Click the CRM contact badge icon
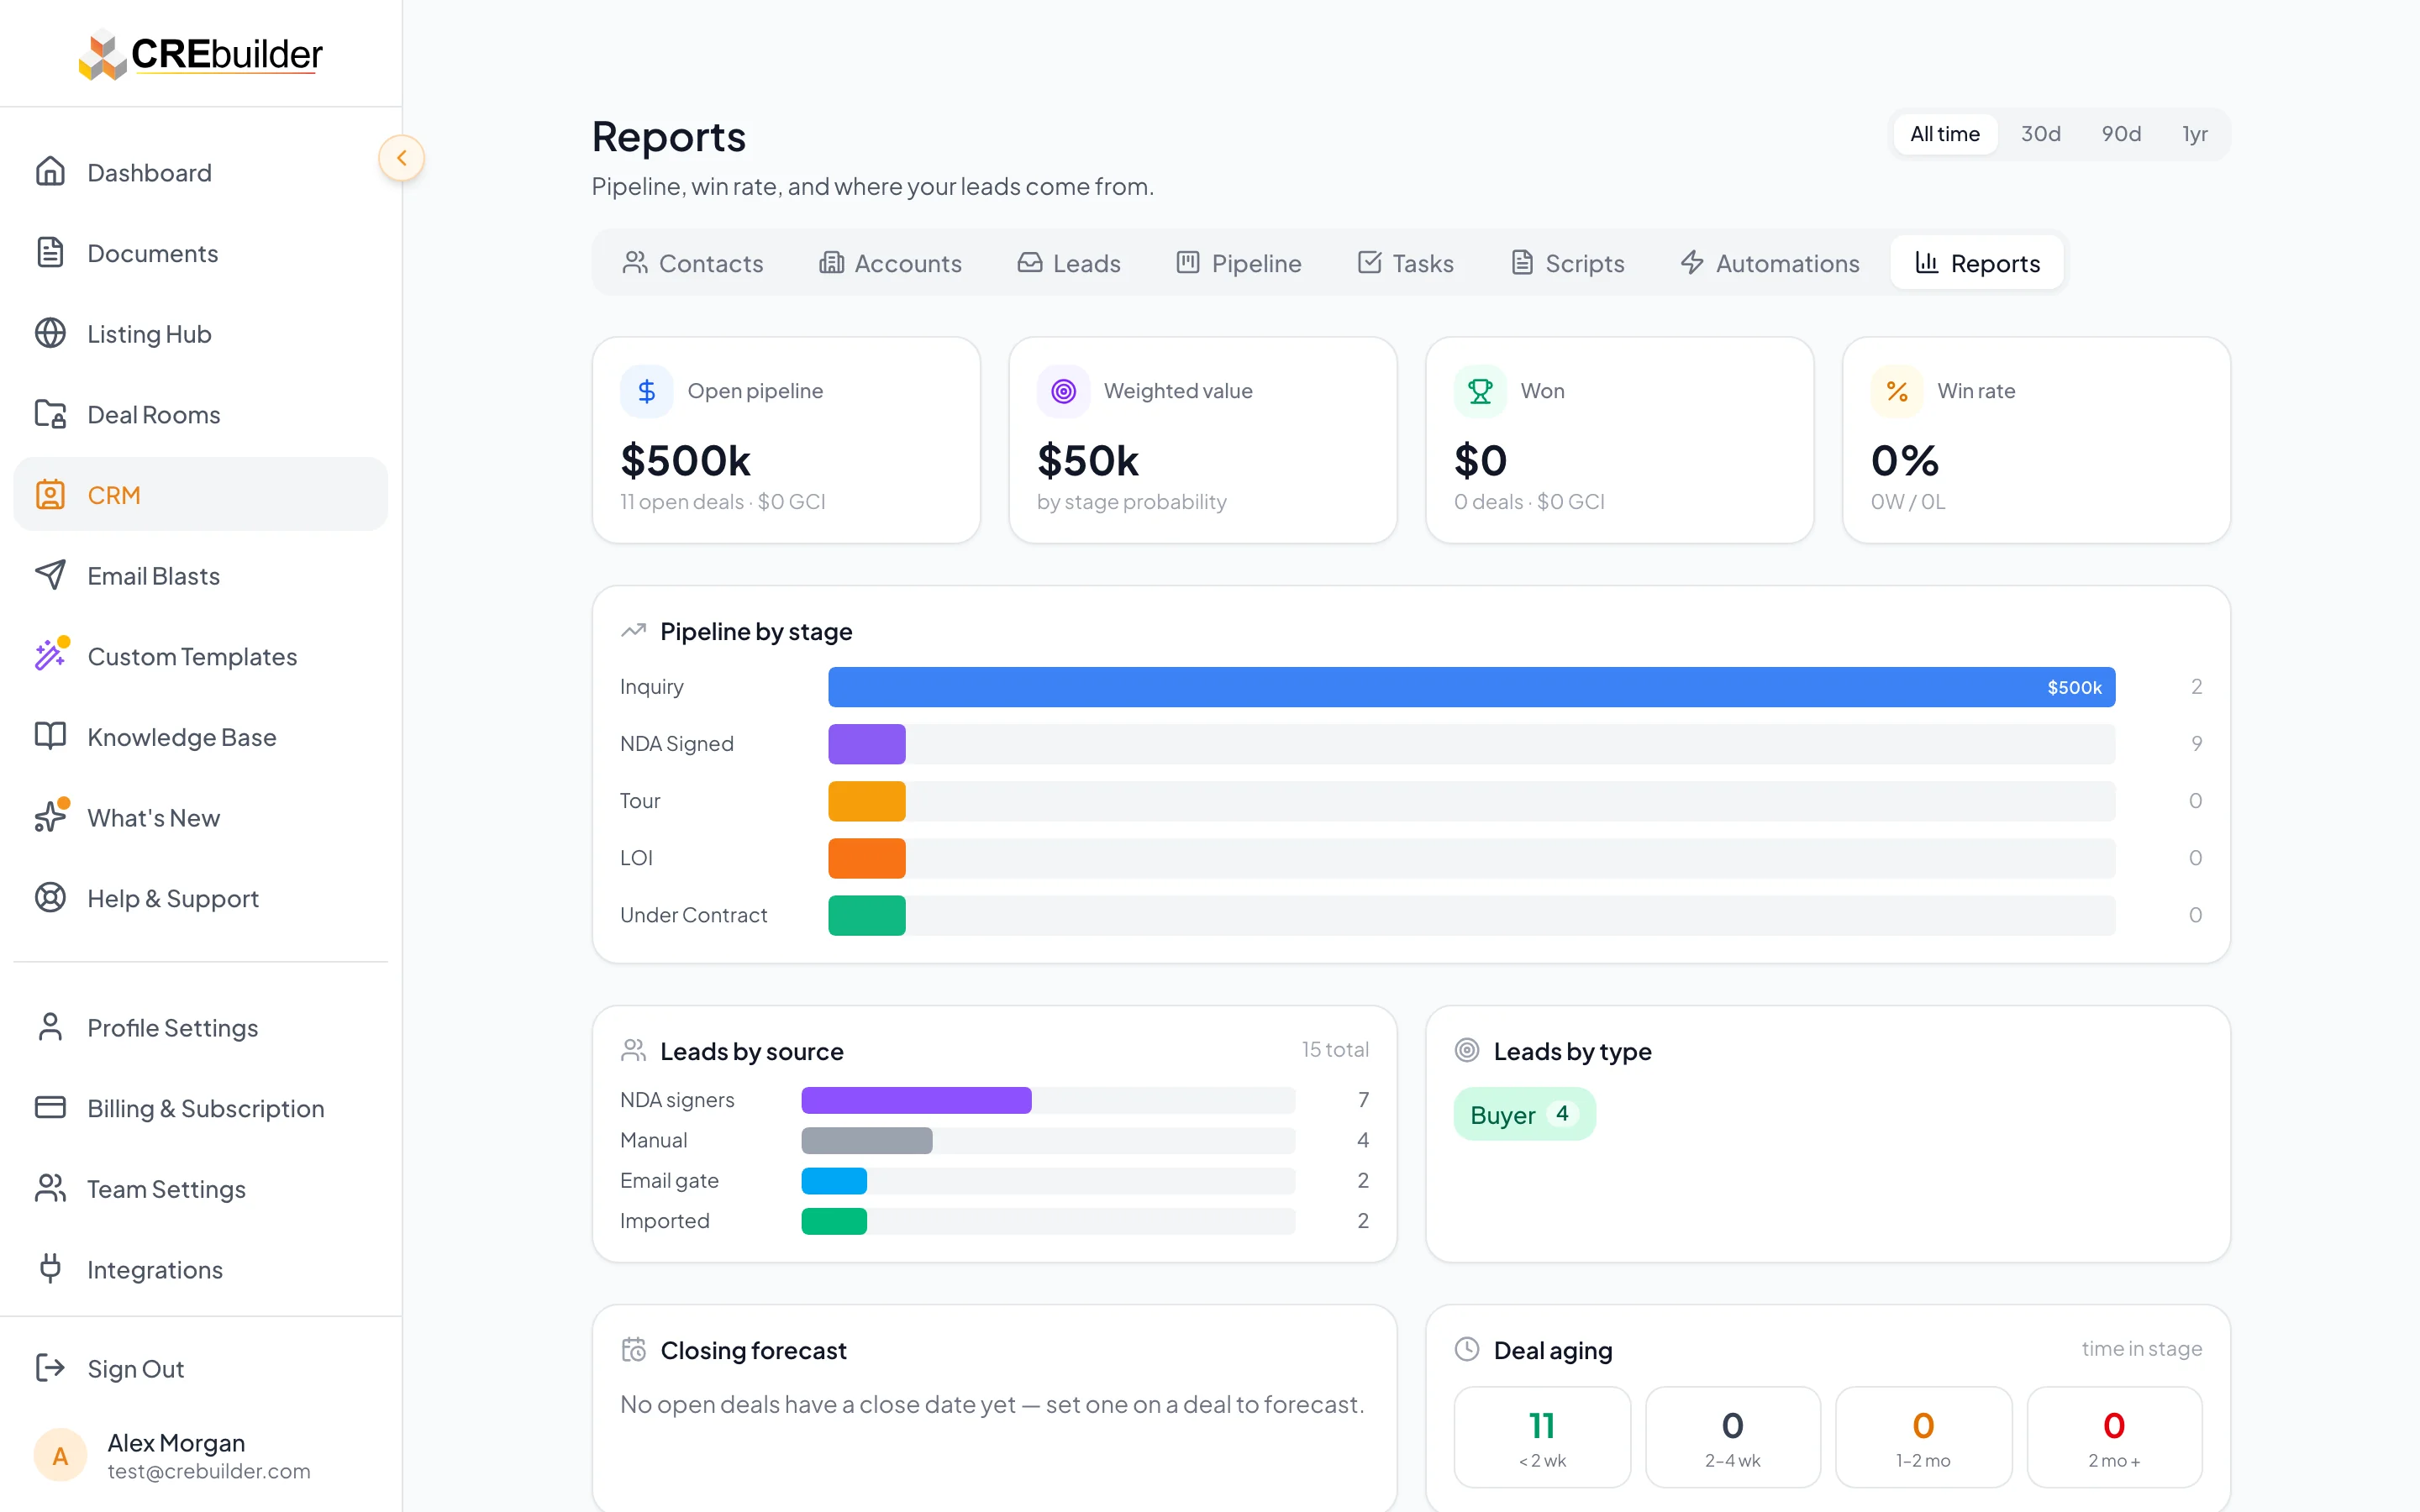The height and width of the screenshot is (1512, 2420). click(x=50, y=495)
